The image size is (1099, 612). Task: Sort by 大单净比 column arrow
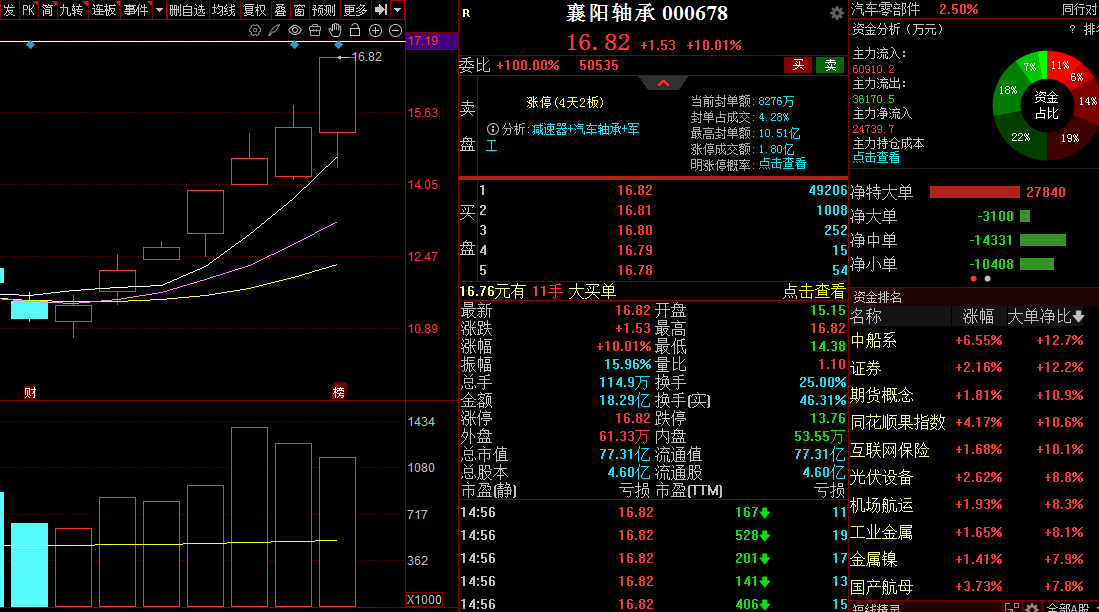(1078, 317)
